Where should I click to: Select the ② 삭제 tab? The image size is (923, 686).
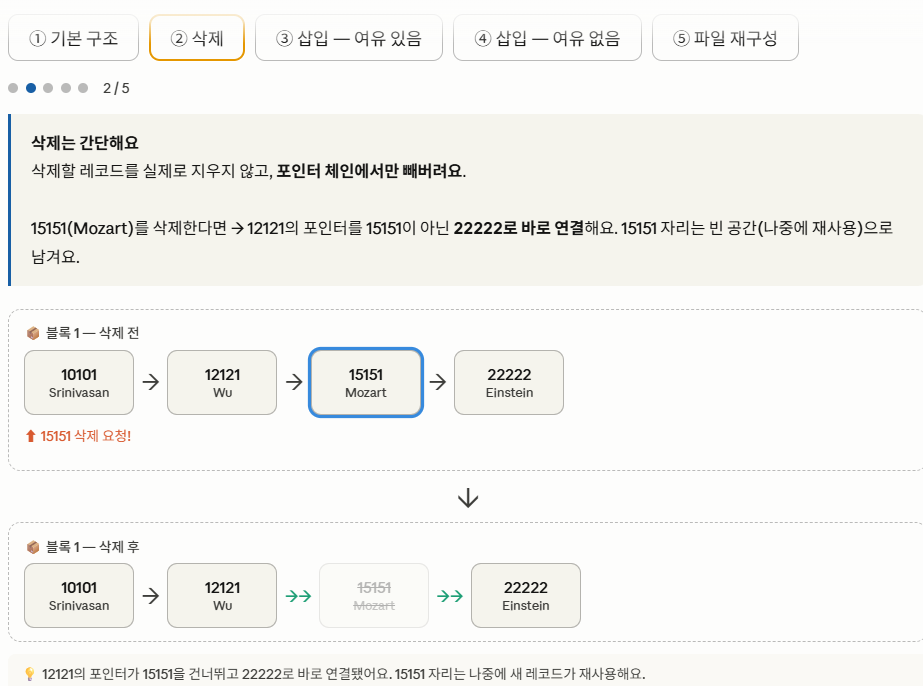[x=197, y=38]
